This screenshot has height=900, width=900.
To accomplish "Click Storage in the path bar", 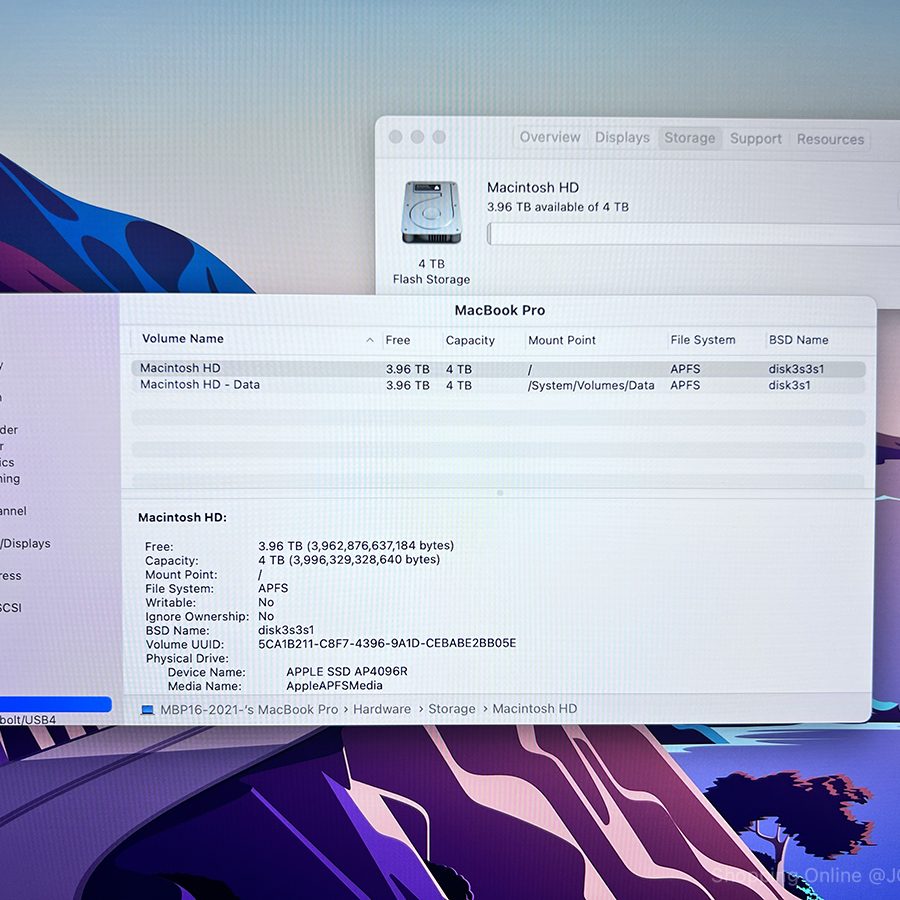I will [452, 709].
